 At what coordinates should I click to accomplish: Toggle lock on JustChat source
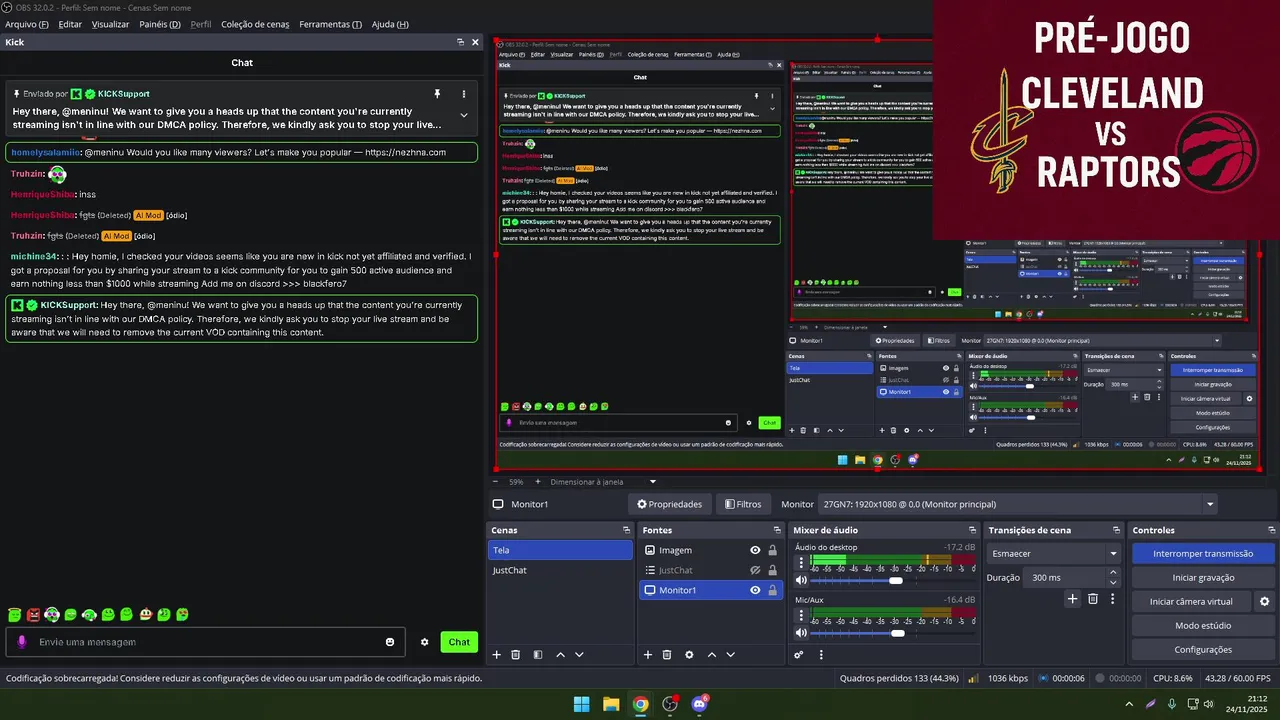click(772, 570)
